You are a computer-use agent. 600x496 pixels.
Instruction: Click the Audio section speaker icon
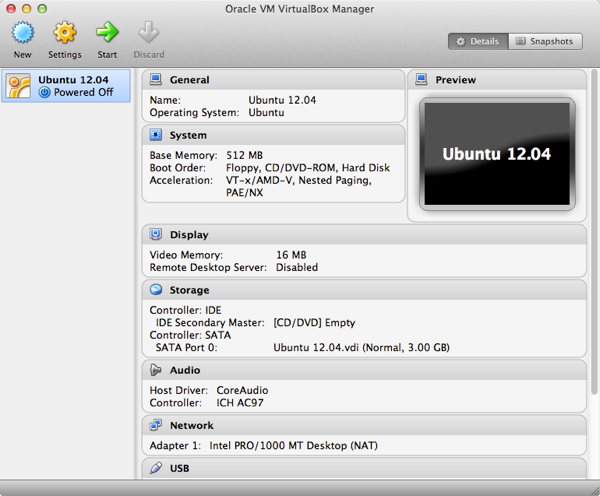coord(156,370)
